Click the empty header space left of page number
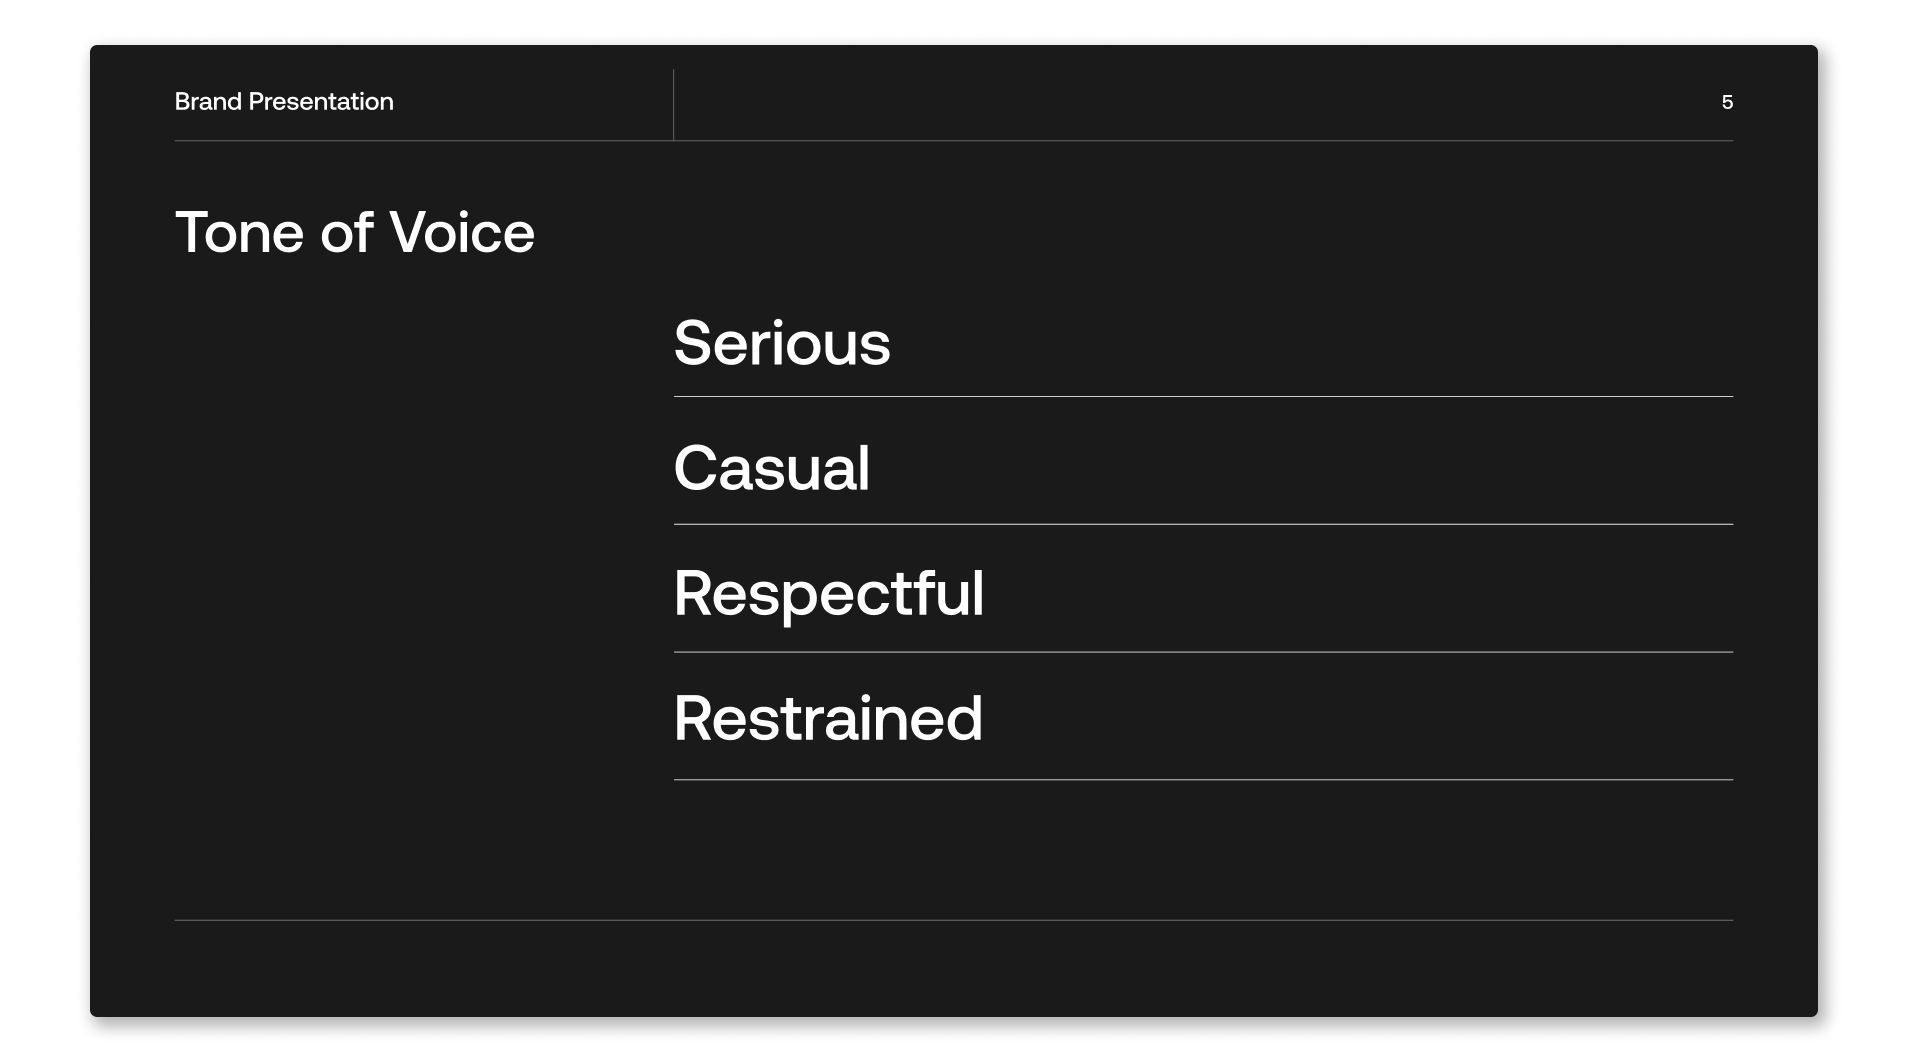The height and width of the screenshot is (1062, 1908). [x=1200, y=102]
